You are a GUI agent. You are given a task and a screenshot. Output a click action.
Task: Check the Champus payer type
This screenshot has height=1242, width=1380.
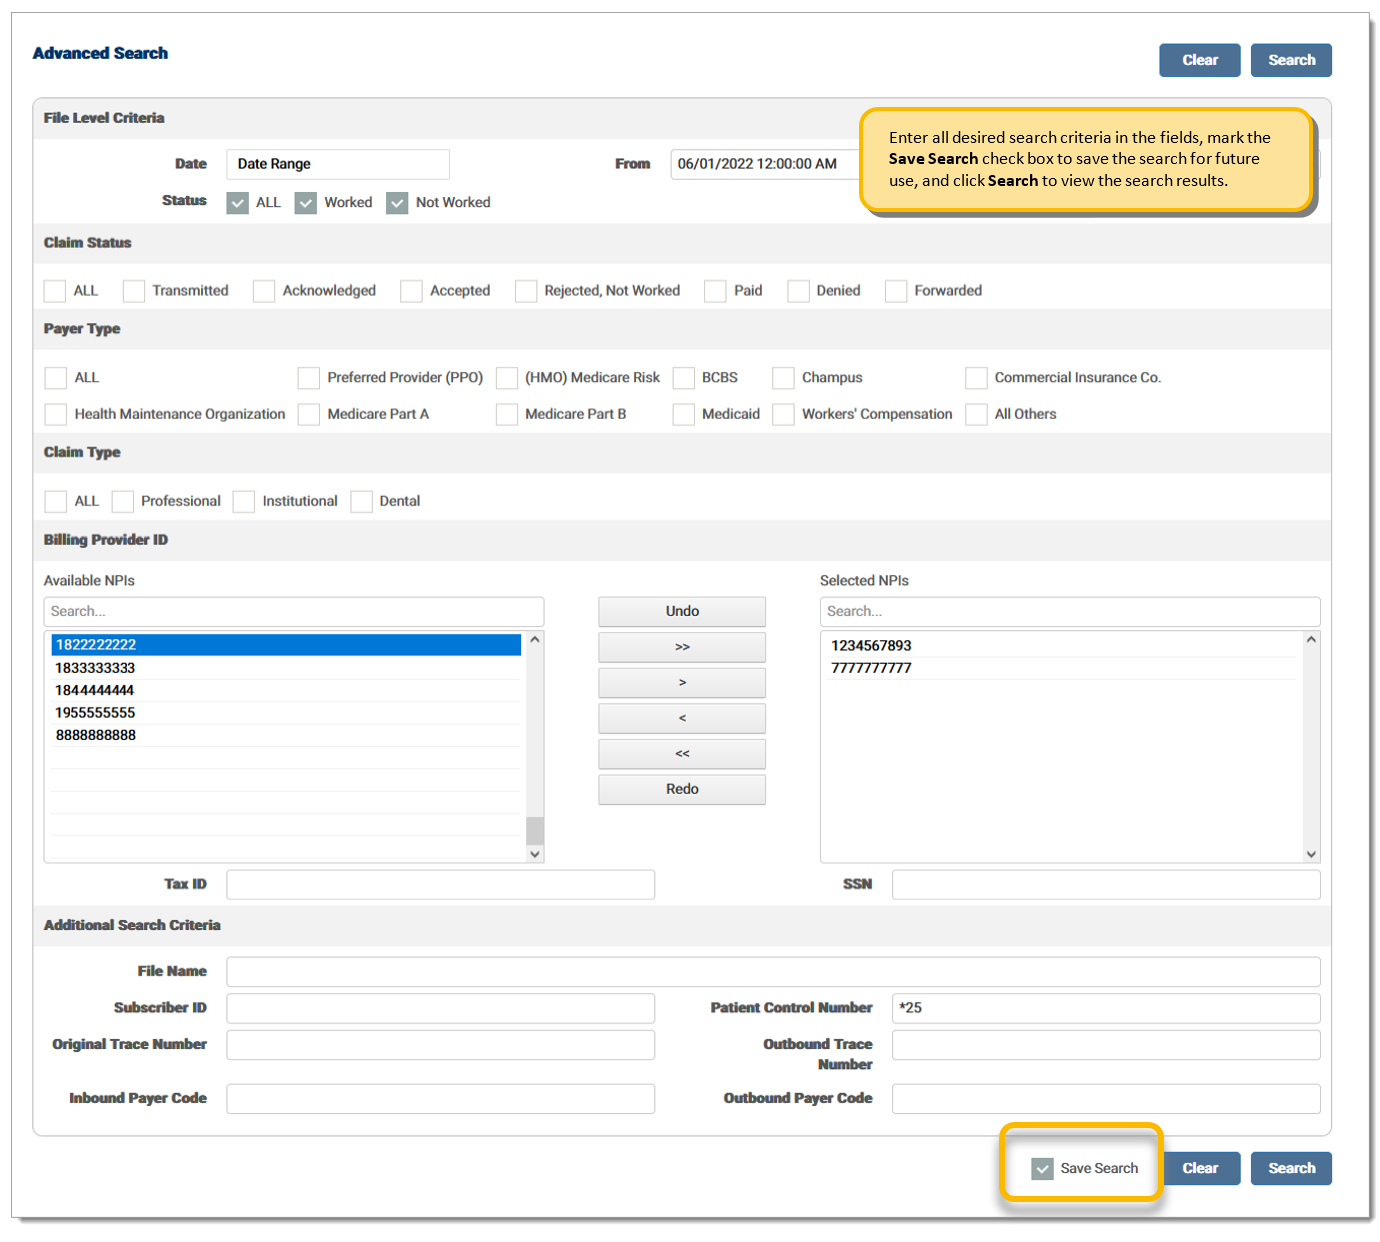point(783,378)
